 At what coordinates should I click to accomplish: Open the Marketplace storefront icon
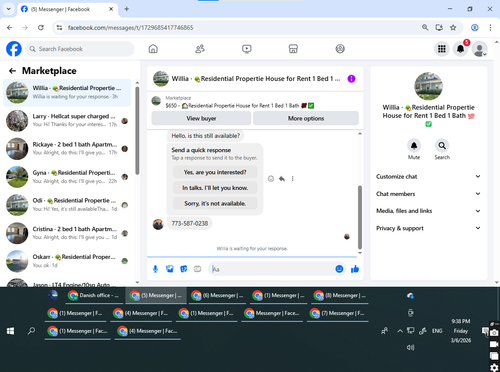point(293,49)
